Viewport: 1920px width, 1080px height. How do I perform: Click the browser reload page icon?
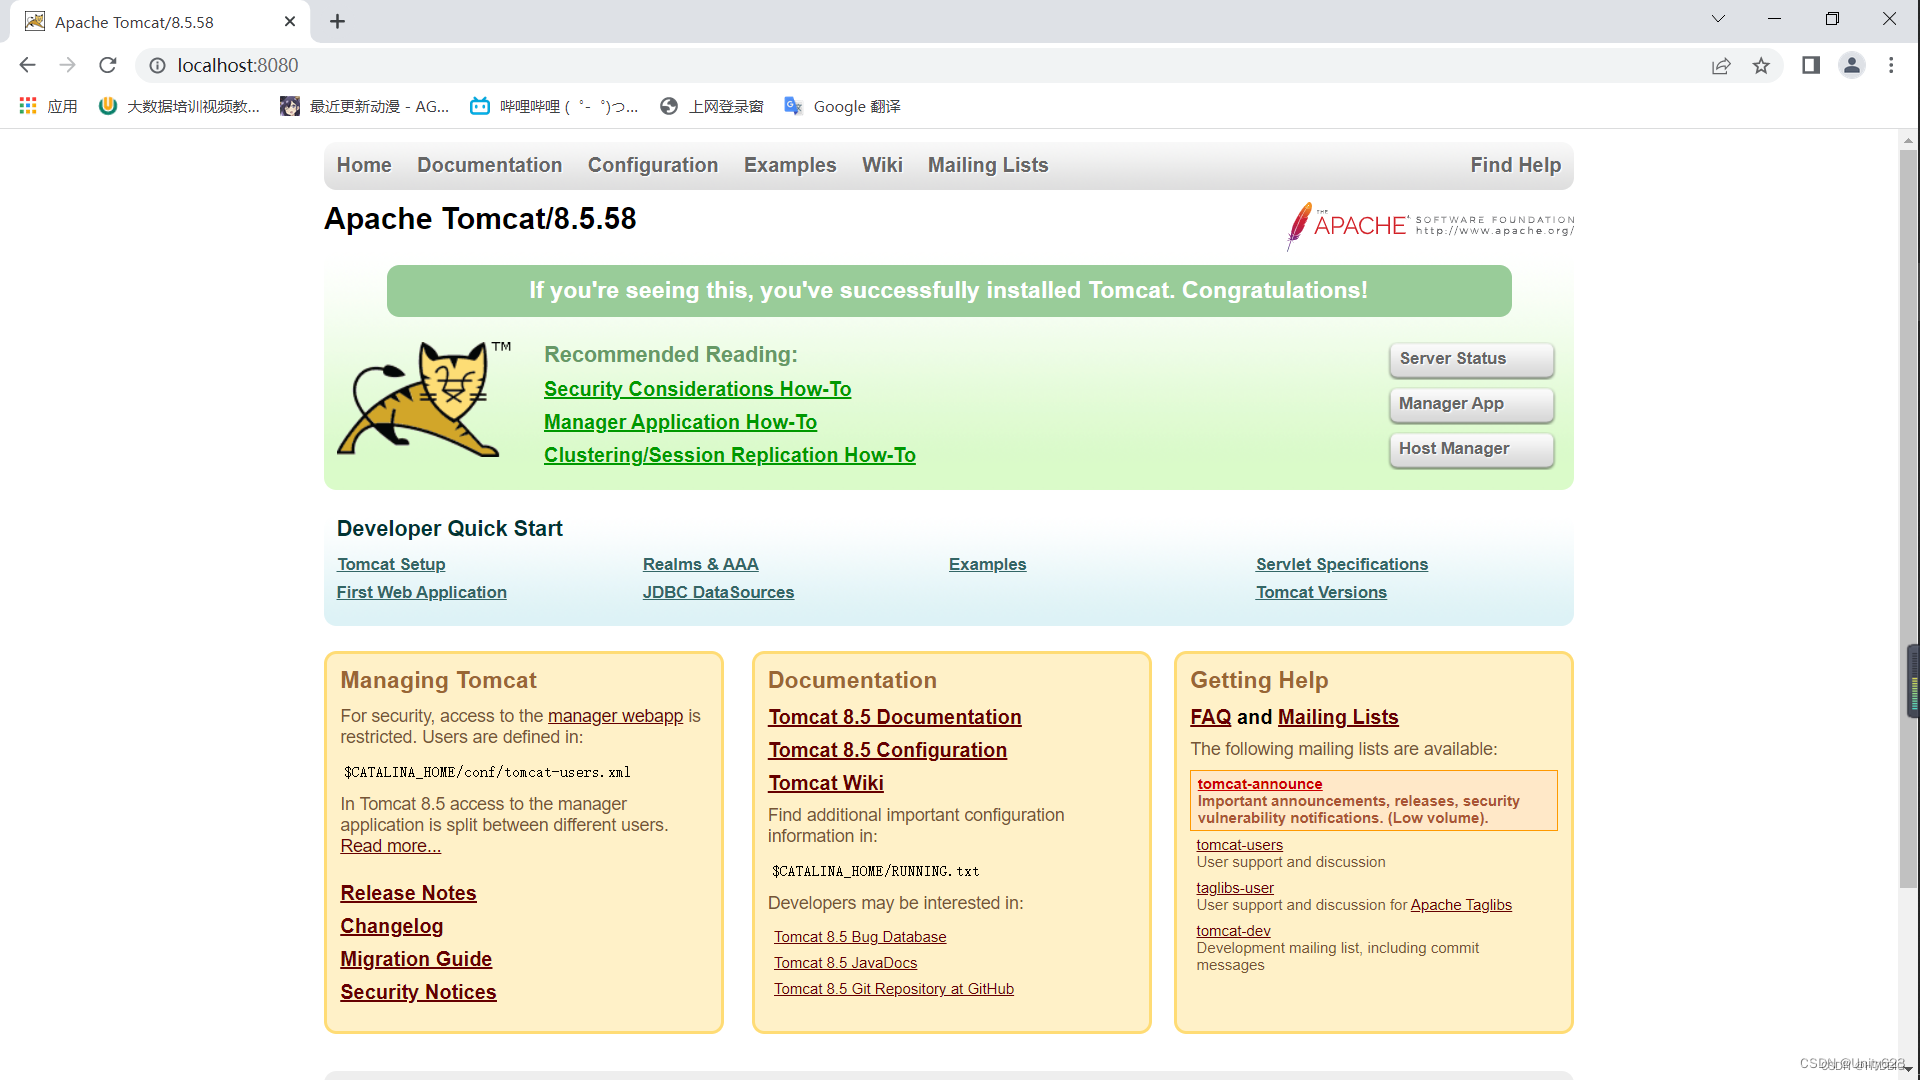[x=108, y=65]
